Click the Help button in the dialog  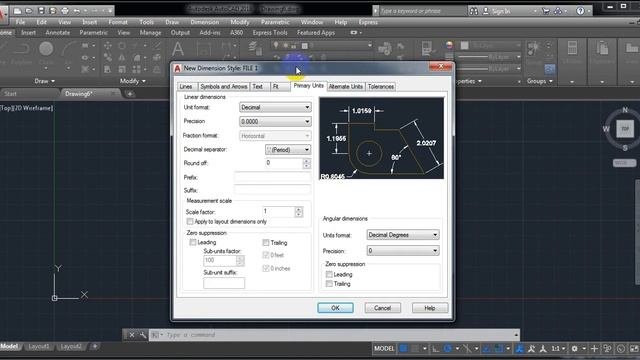pos(430,308)
